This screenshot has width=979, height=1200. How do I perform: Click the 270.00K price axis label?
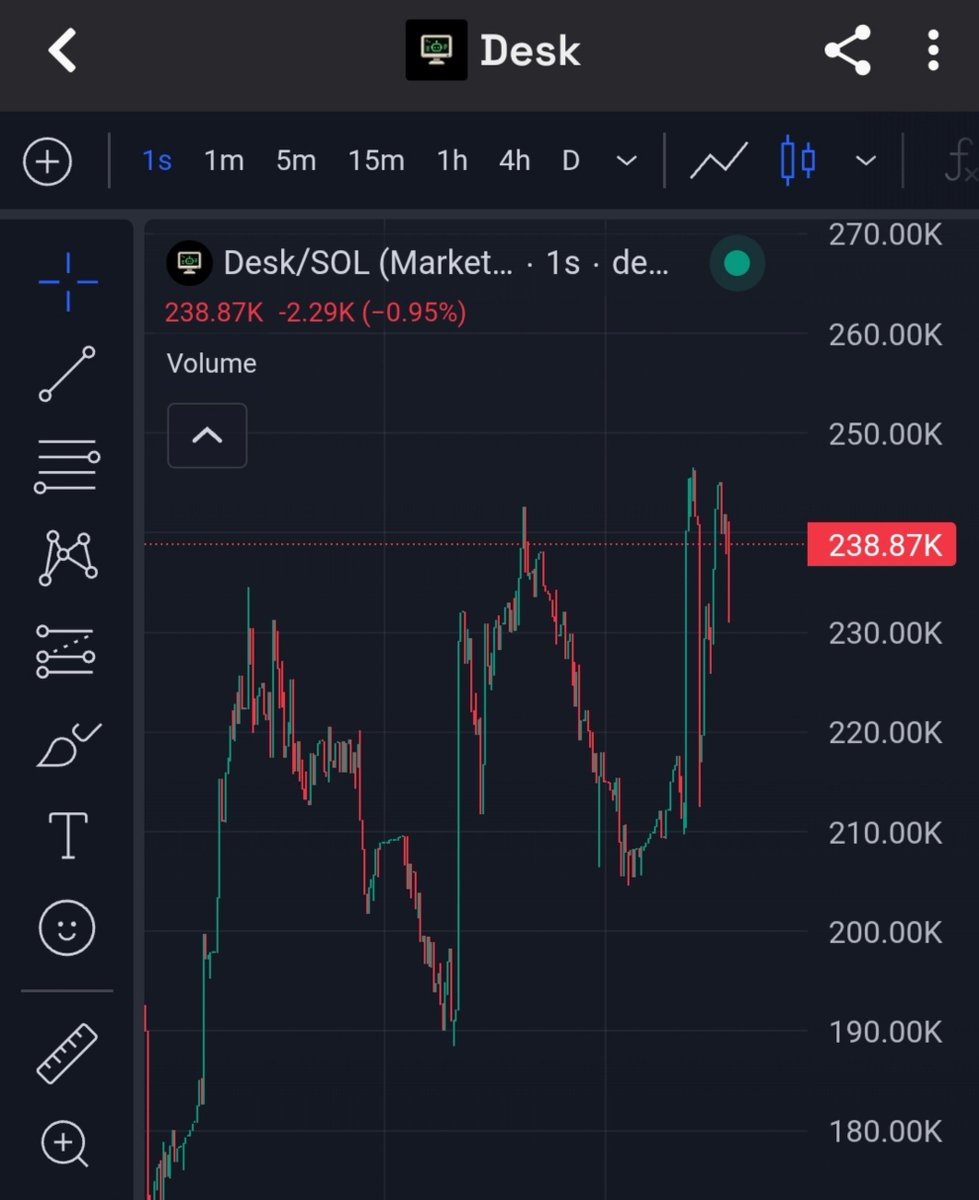click(886, 234)
